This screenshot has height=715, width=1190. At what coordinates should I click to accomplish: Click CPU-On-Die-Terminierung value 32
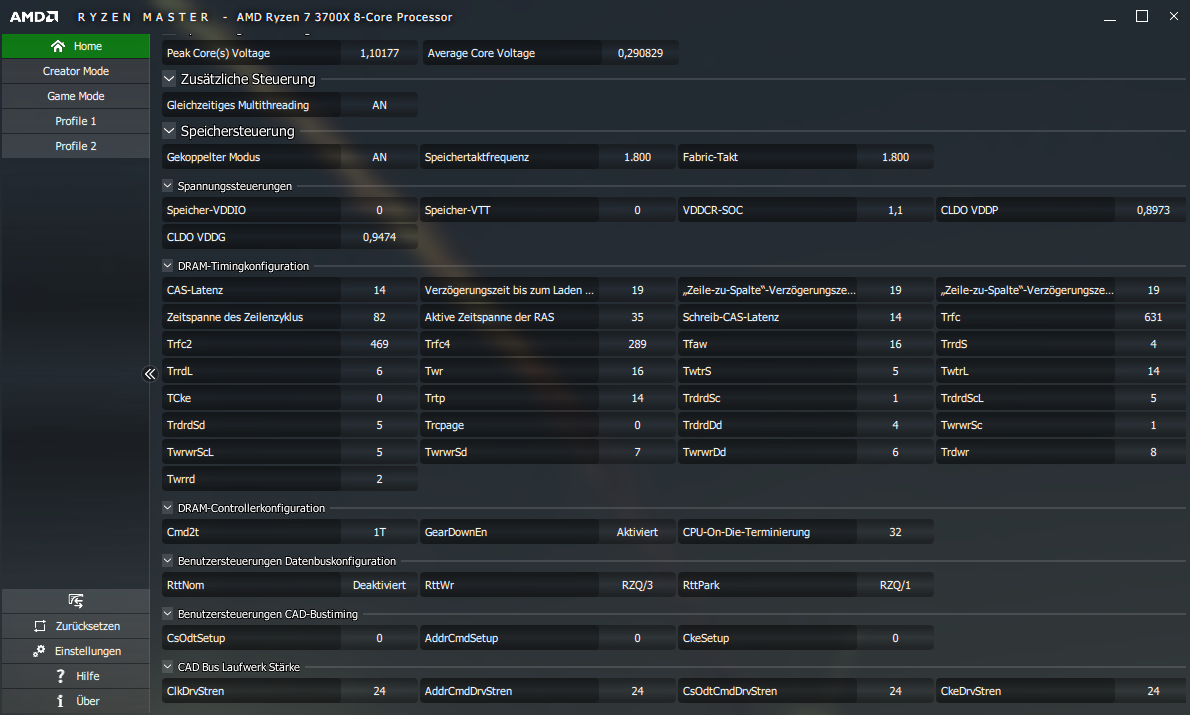tap(896, 532)
